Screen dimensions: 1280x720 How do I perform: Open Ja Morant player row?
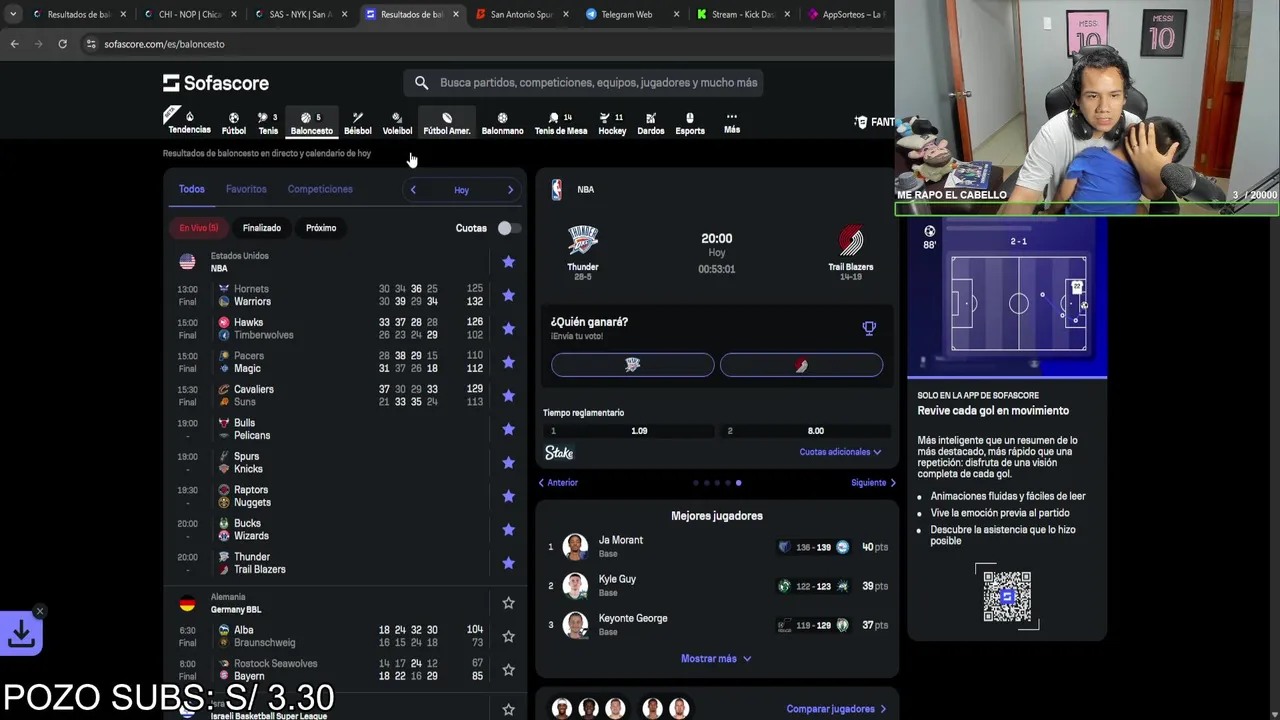tap(717, 547)
